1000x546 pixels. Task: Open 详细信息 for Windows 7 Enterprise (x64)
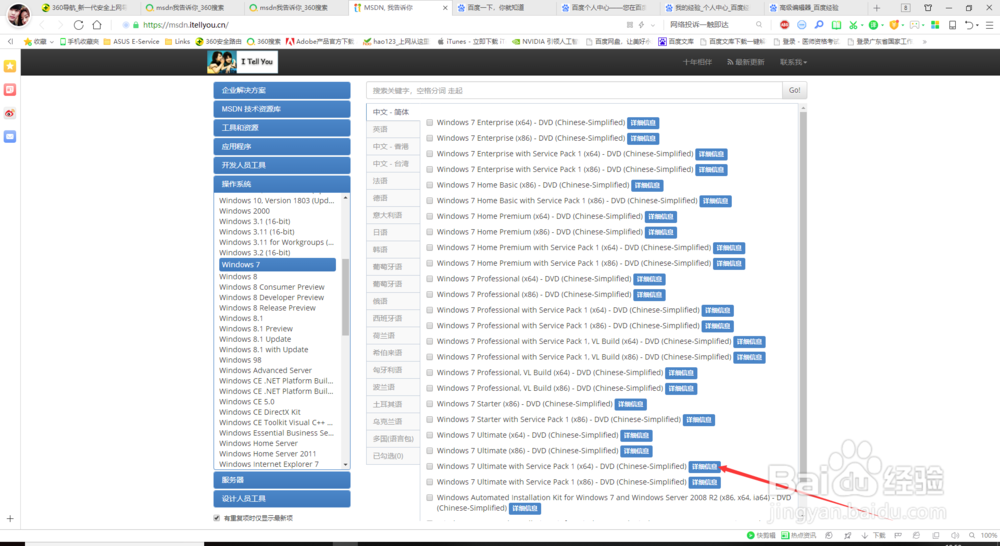[x=643, y=123]
